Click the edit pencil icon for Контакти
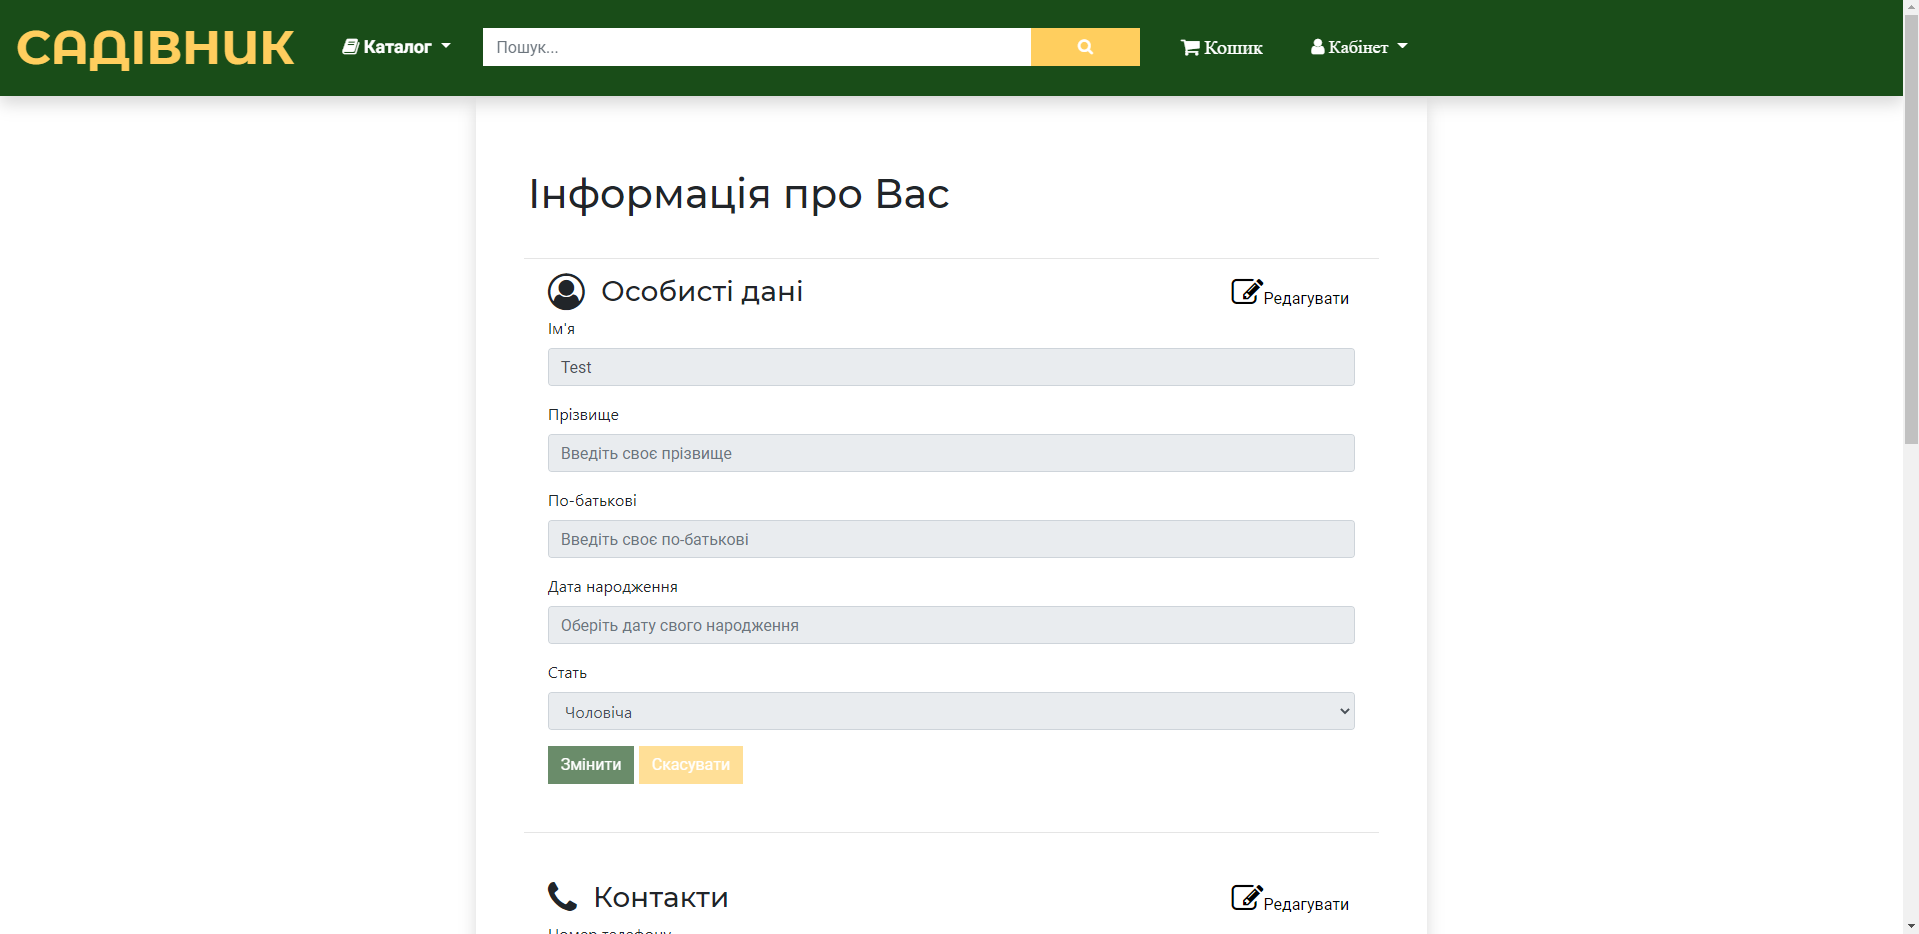Image resolution: width=1919 pixels, height=934 pixels. click(1245, 896)
